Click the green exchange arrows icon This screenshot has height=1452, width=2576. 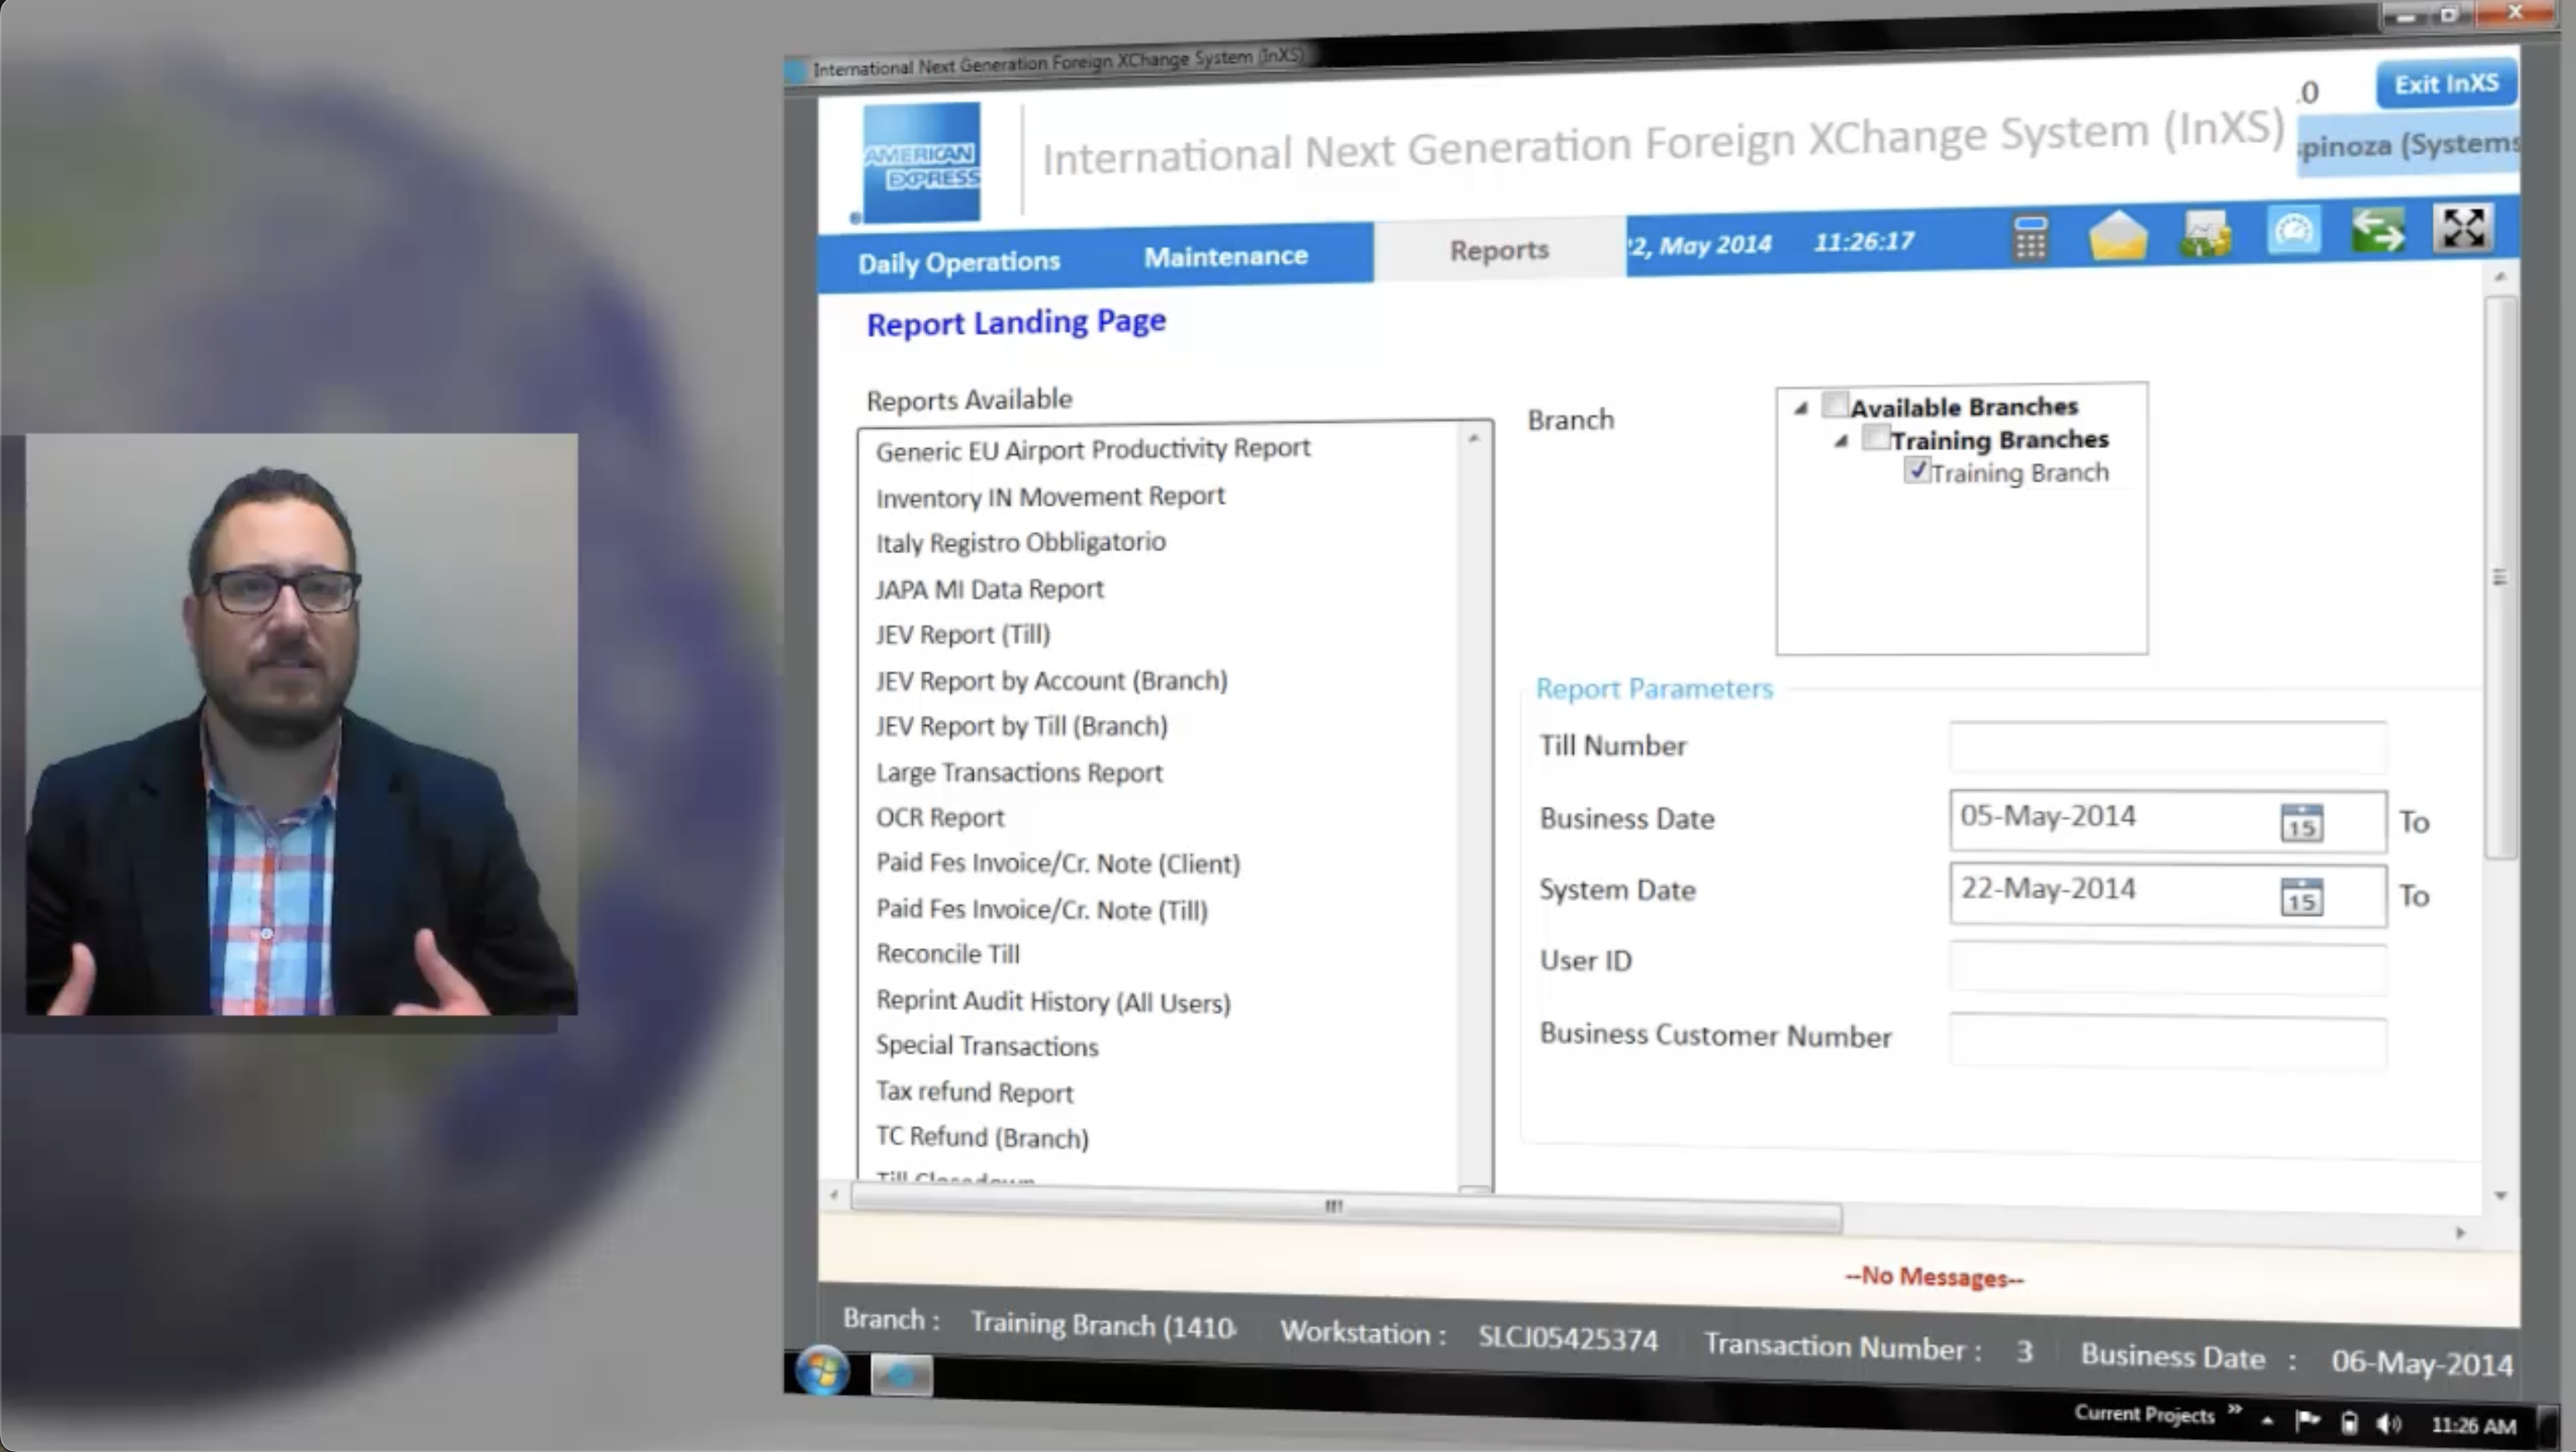(x=2377, y=230)
